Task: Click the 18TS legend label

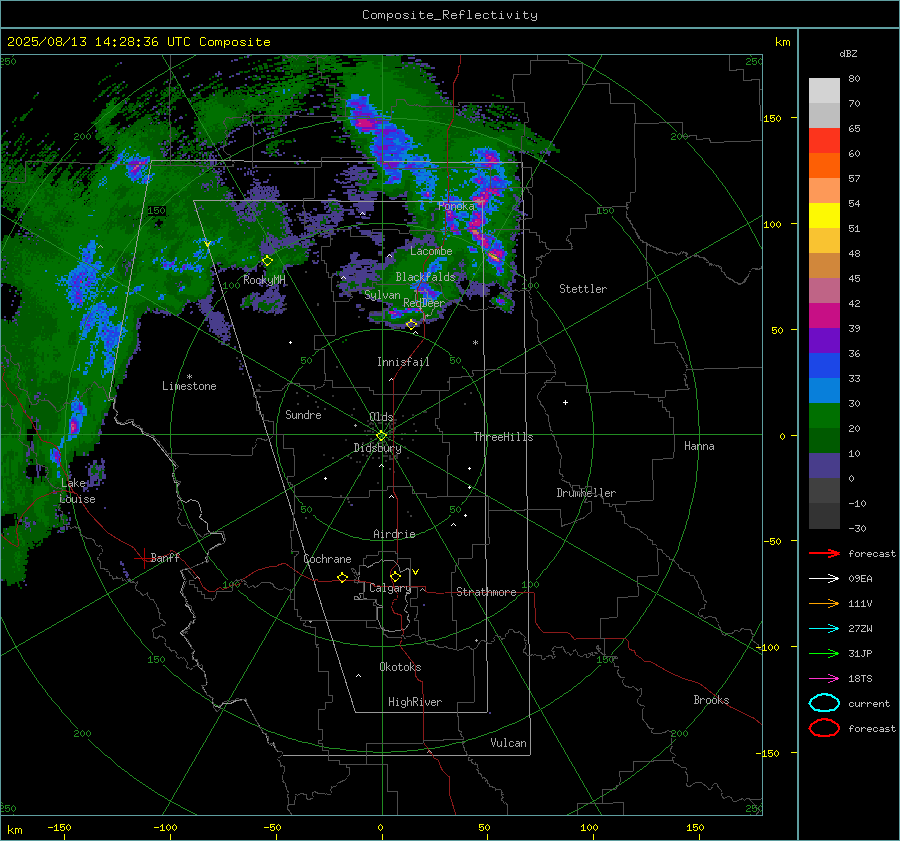Action: [860, 679]
